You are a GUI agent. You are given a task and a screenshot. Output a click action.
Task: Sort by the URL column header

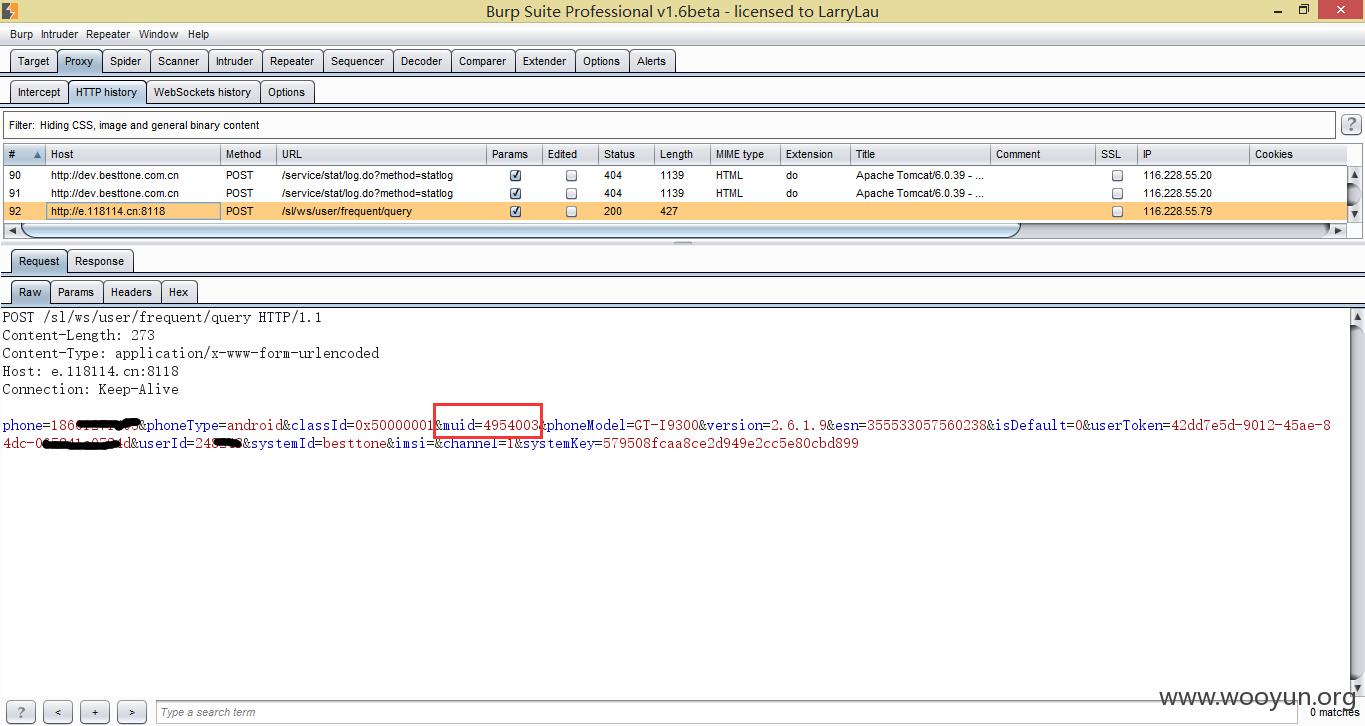click(x=381, y=154)
